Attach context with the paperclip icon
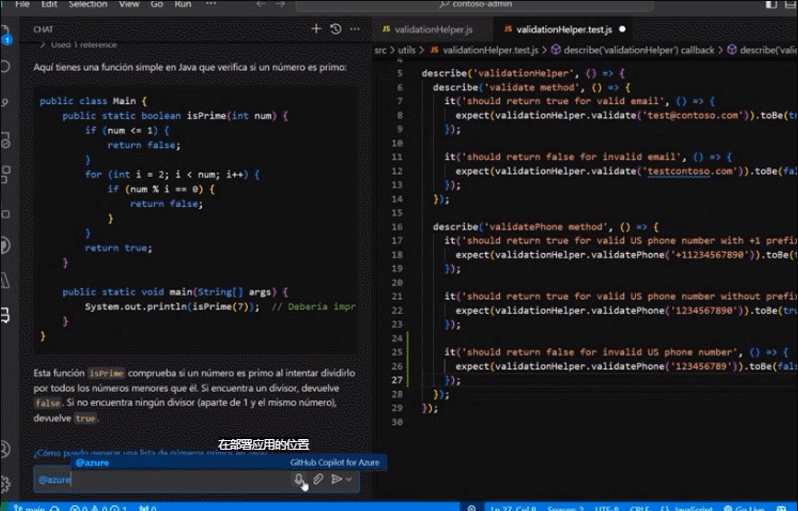Viewport: 798px width, 511px height. 318,480
